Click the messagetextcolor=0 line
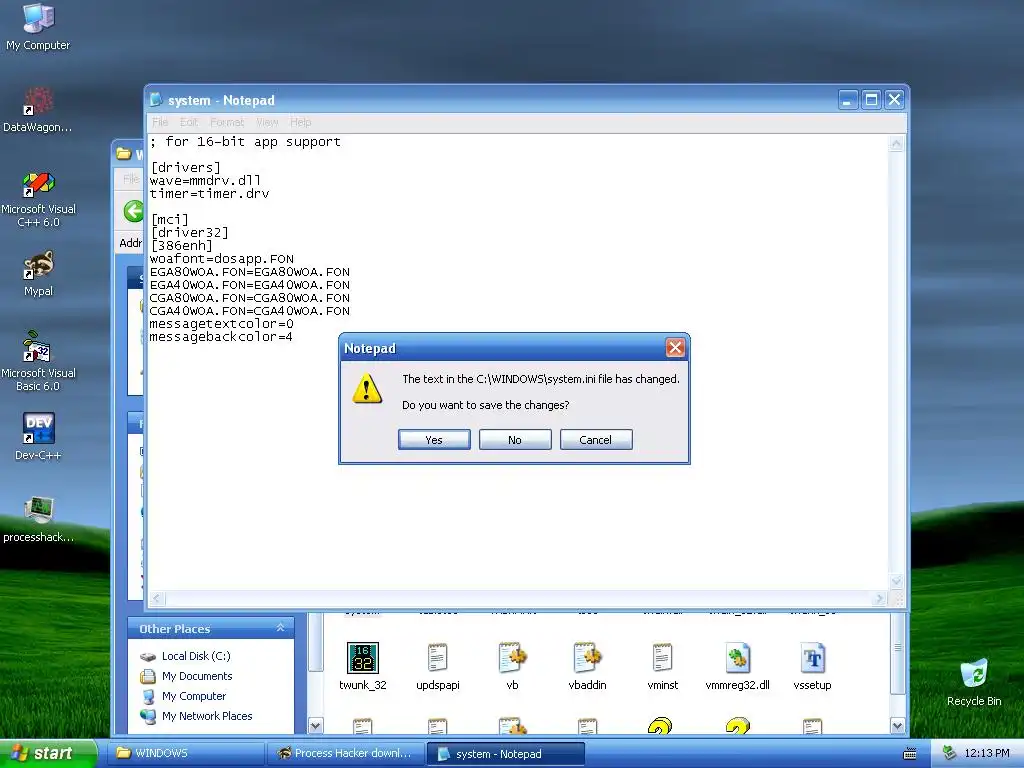The image size is (1024, 768). coord(221,324)
